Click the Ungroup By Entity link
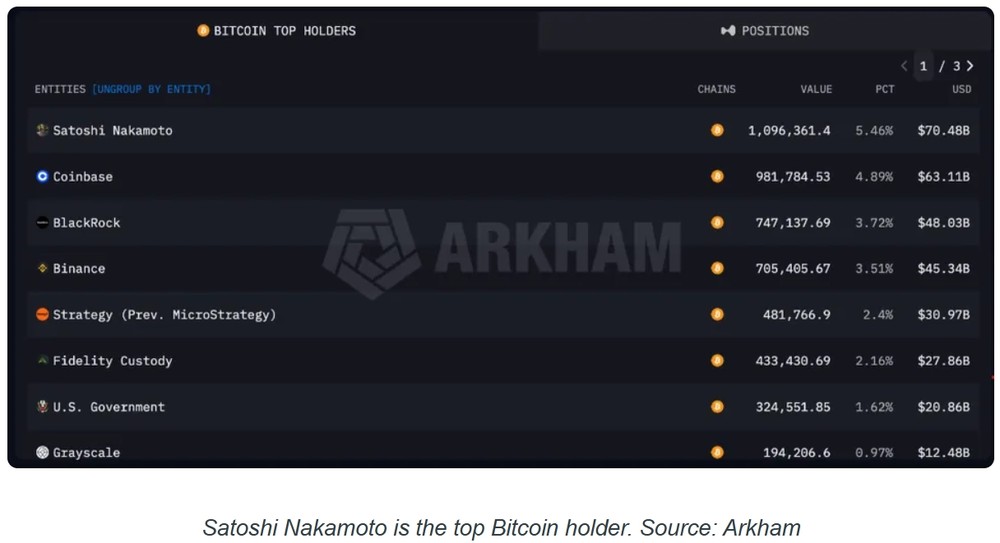This screenshot has width=1000, height=543. pyautogui.click(x=151, y=89)
